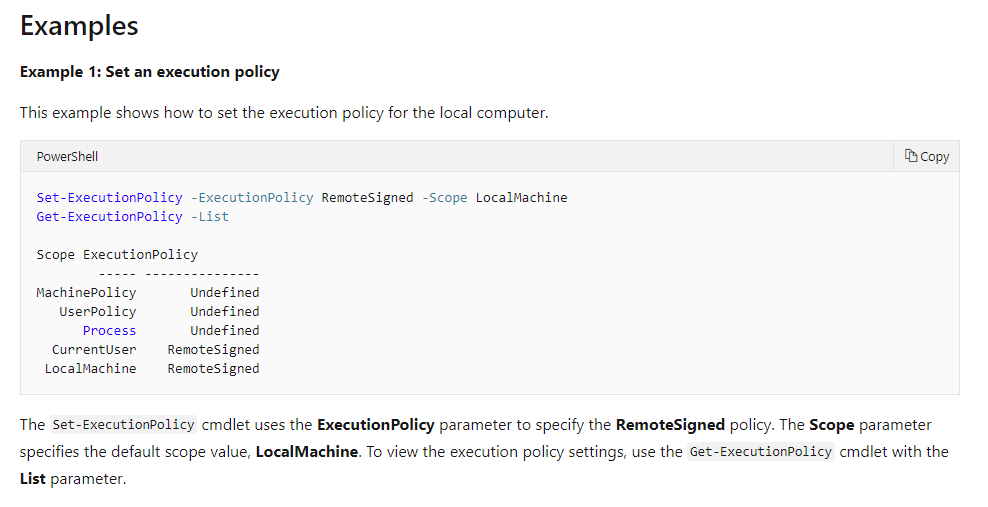The image size is (988, 507).
Task: Click the CurrentUser scope in the output
Action: [94, 350]
